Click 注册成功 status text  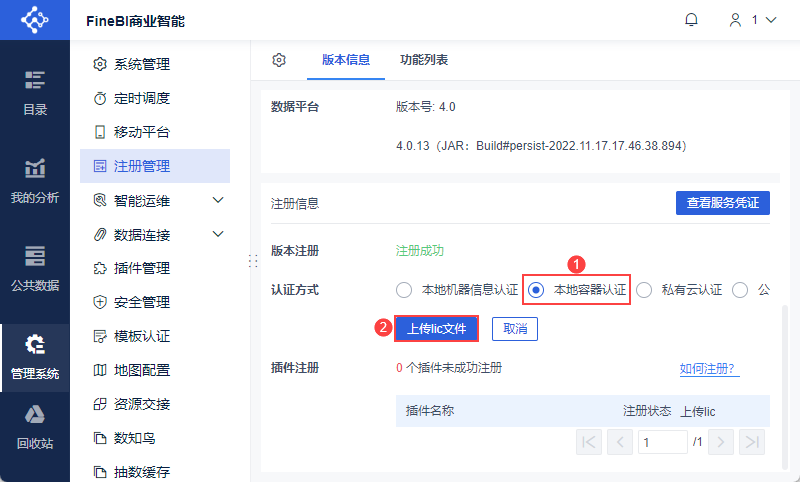pos(420,251)
